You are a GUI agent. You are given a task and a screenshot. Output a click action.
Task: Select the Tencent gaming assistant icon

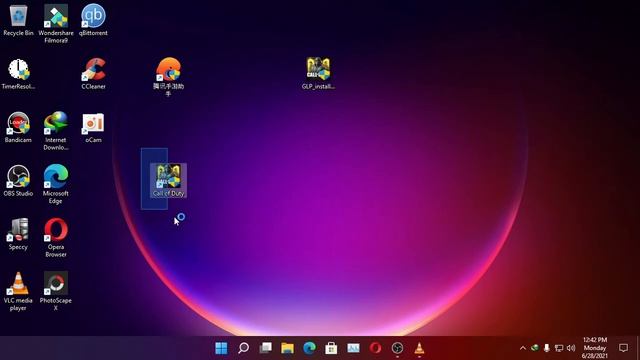tap(168, 77)
